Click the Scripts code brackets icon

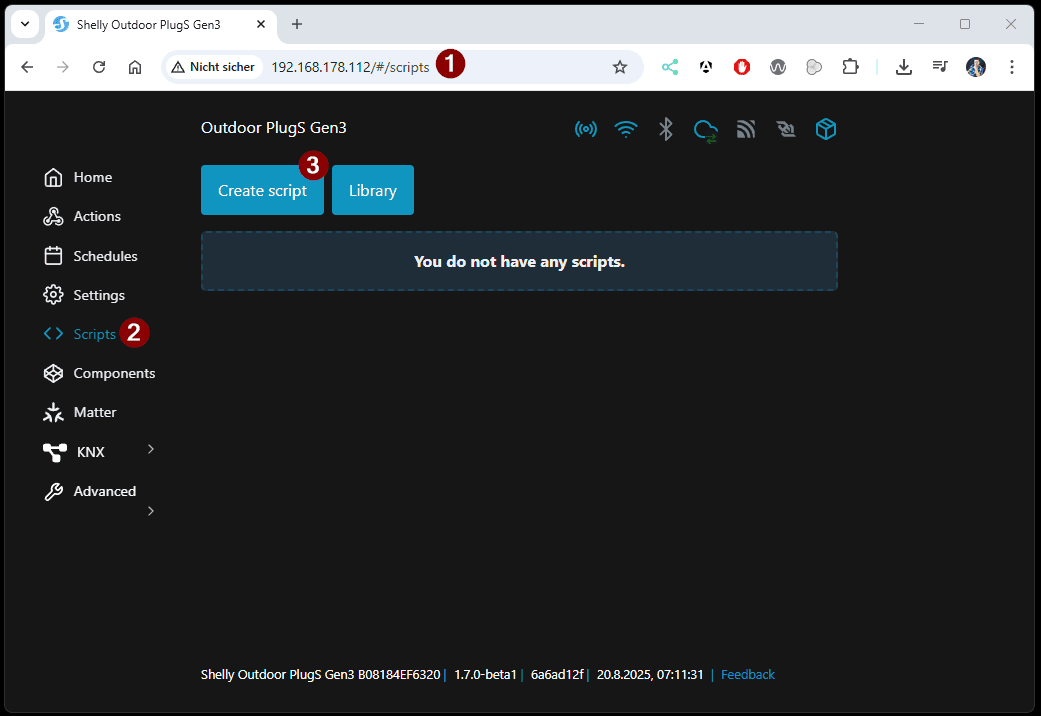click(53, 333)
